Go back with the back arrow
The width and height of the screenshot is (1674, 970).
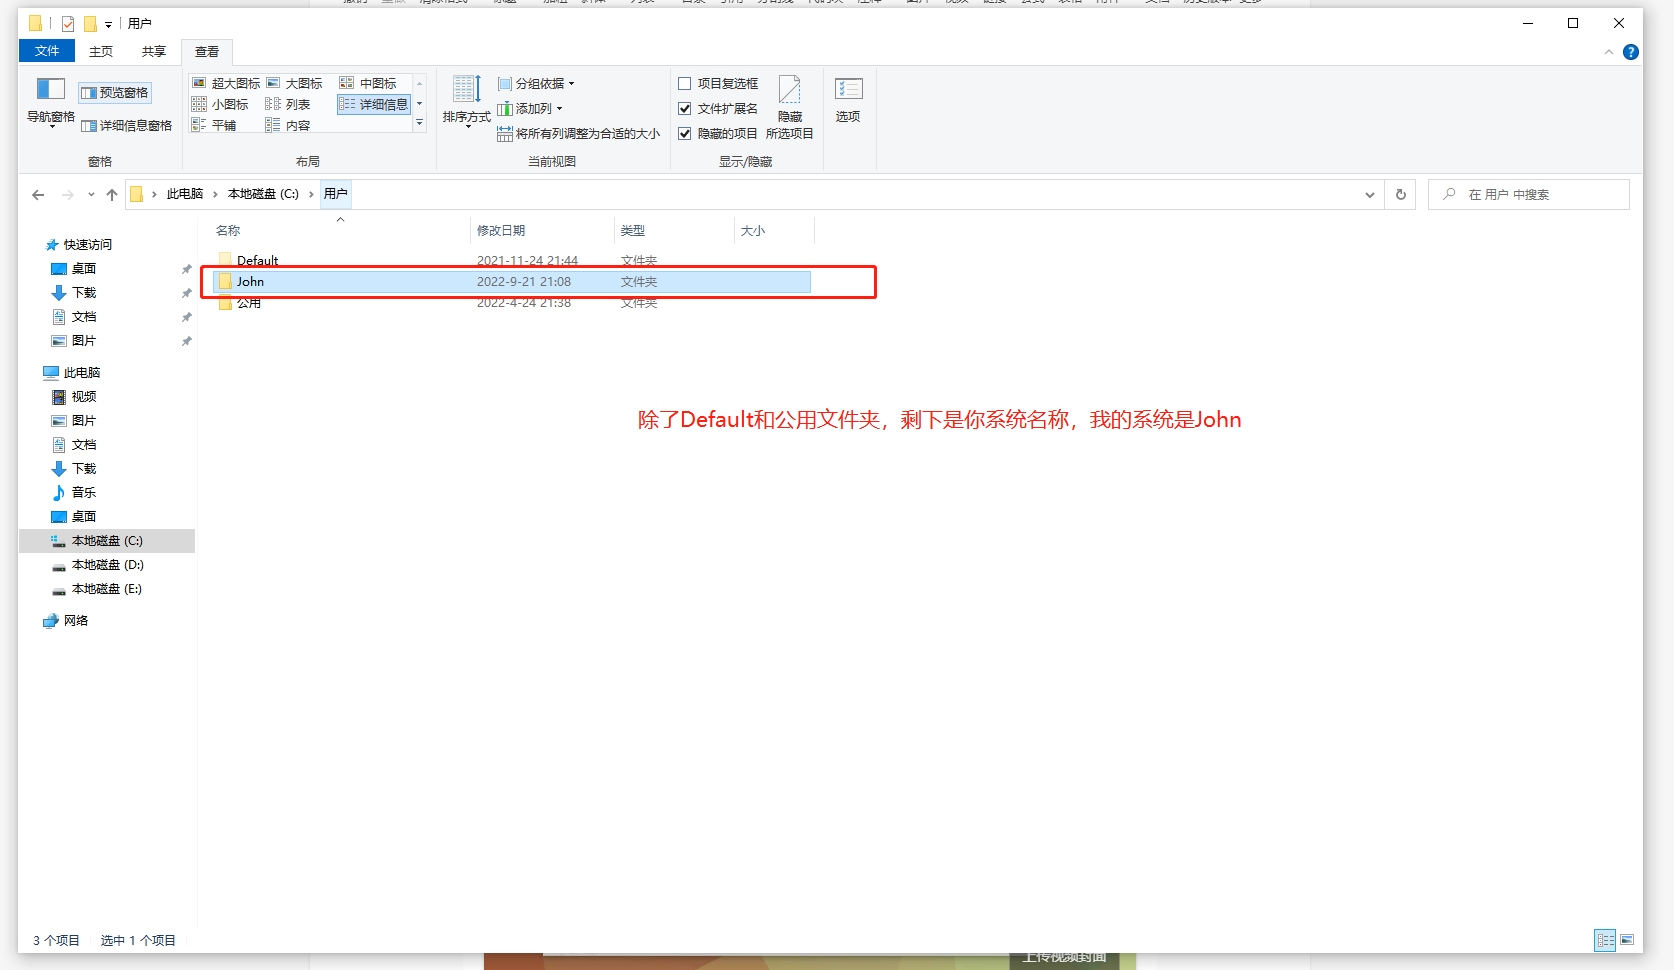[x=38, y=195]
